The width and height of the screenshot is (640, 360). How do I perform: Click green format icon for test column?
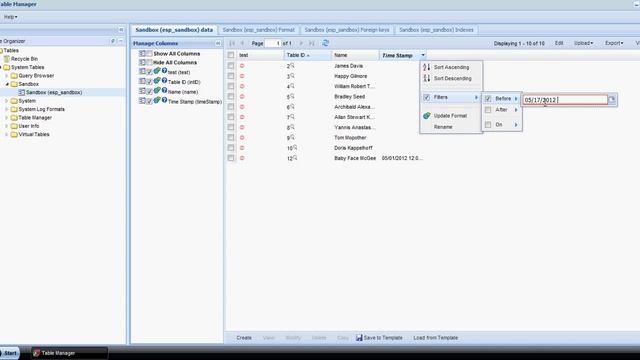point(157,71)
